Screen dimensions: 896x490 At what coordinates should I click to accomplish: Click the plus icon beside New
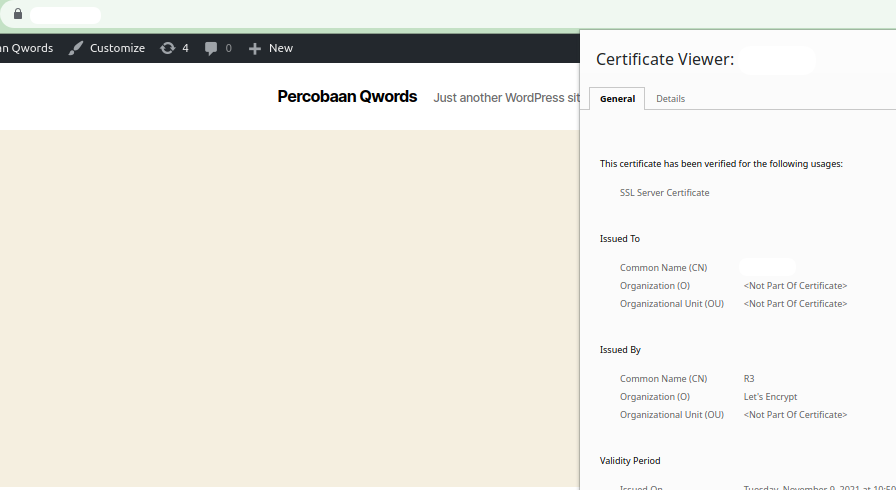click(x=255, y=48)
